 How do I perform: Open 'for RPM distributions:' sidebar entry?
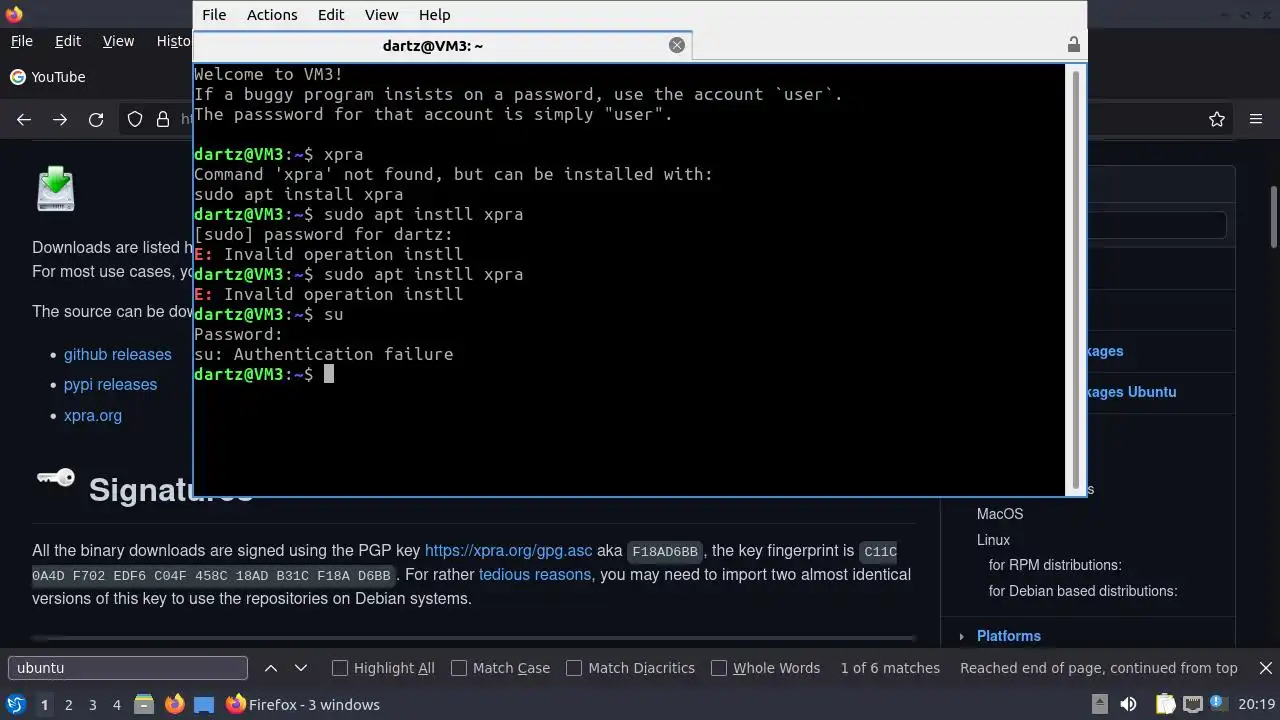click(1055, 565)
